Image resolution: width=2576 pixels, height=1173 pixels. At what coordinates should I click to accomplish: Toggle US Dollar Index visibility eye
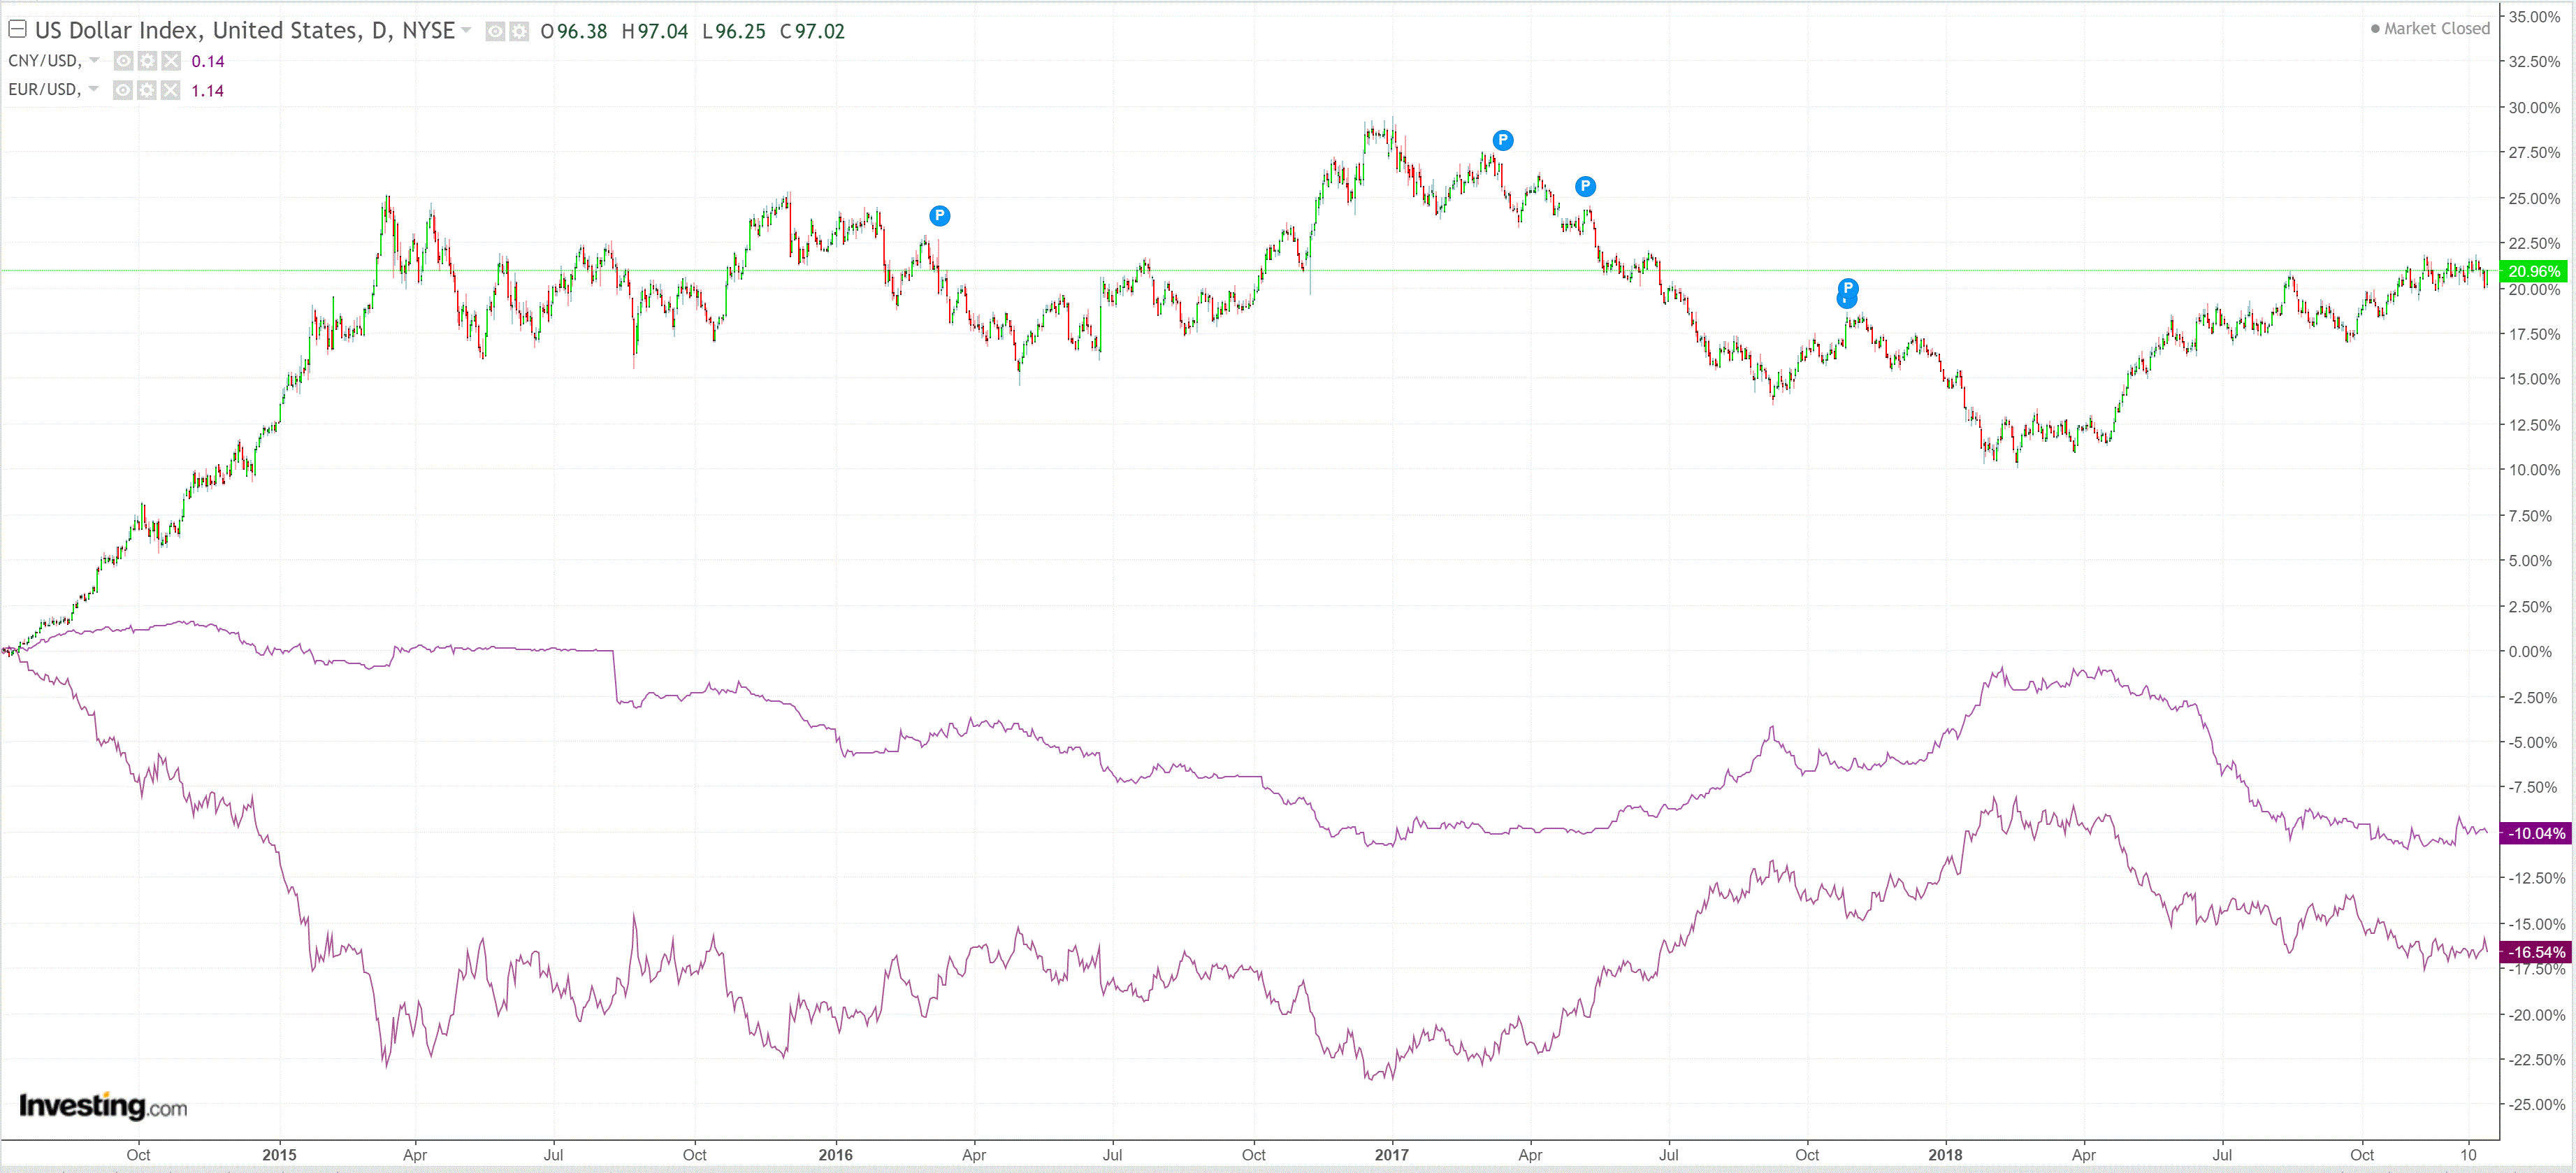click(x=495, y=32)
